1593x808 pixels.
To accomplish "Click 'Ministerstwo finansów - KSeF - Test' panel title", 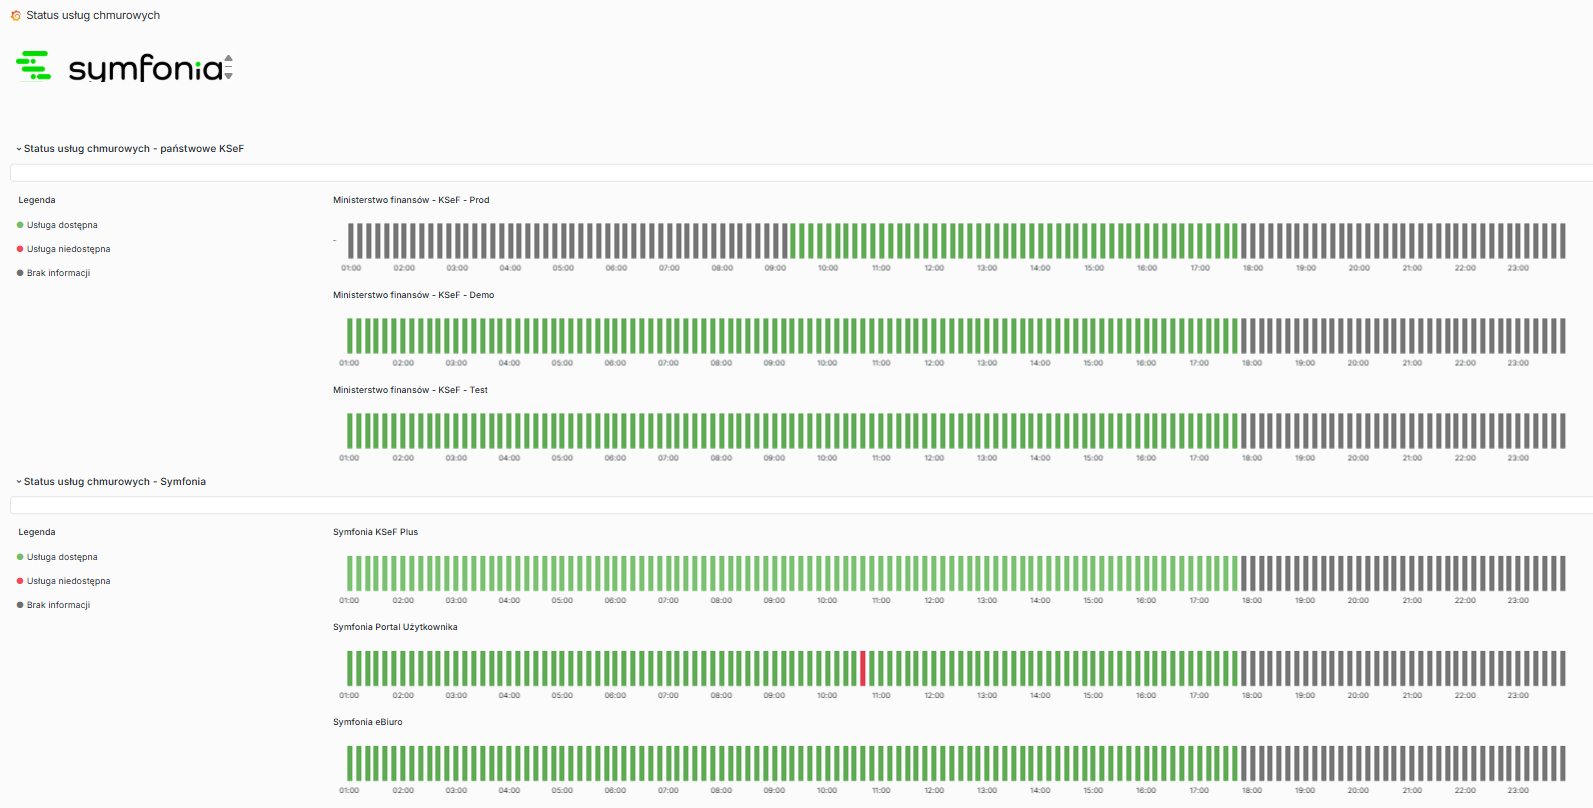I will tap(410, 390).
